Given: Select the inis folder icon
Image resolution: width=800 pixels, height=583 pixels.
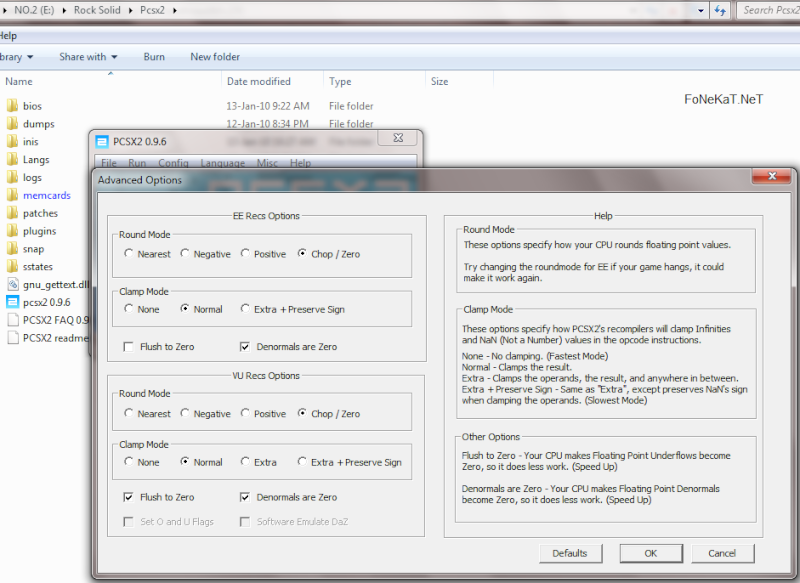Looking at the screenshot, I should click(x=13, y=141).
